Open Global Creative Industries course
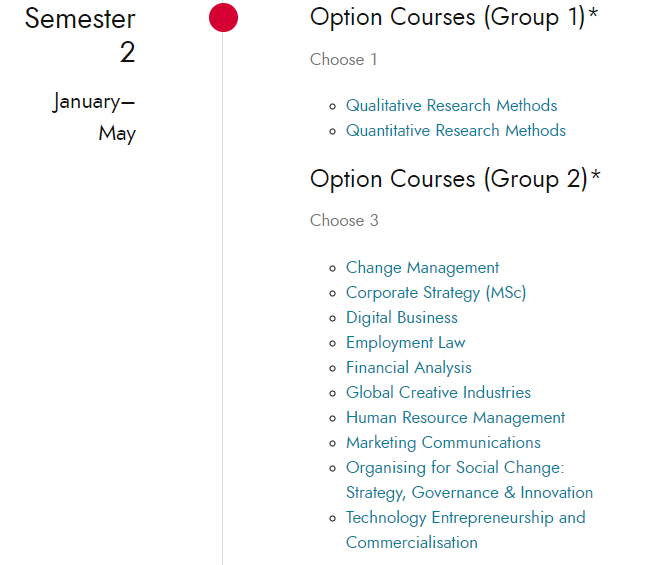Viewport: 651px width, 565px height. [438, 392]
